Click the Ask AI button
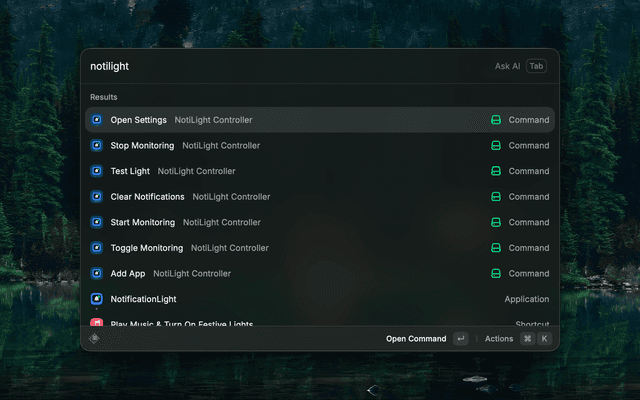 [507, 66]
